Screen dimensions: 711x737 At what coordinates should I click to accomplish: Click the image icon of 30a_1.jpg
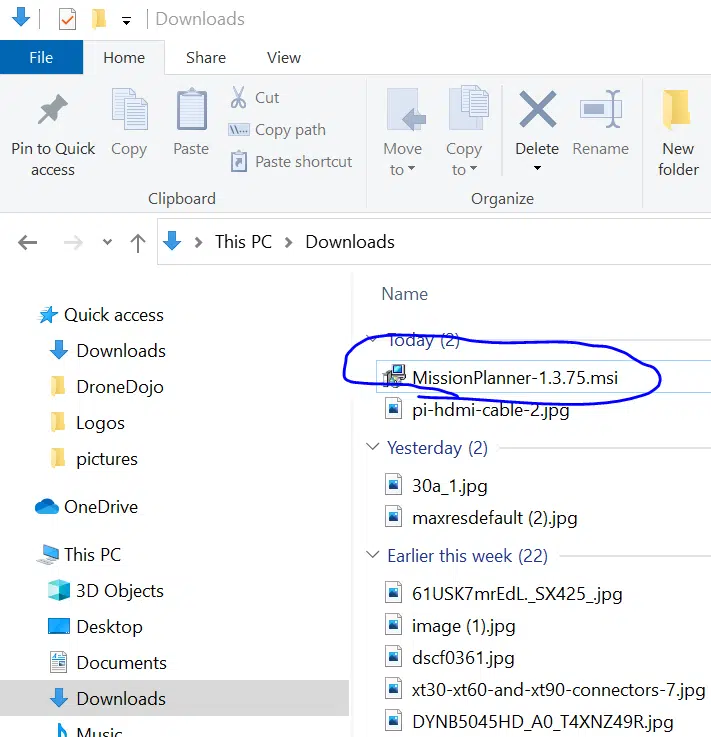393,485
